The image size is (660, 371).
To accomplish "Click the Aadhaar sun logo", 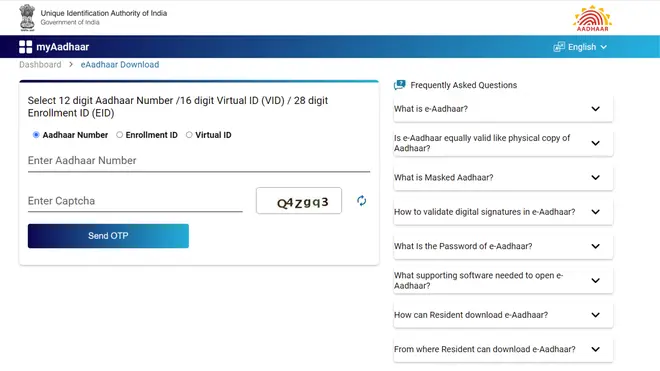I will point(592,18).
